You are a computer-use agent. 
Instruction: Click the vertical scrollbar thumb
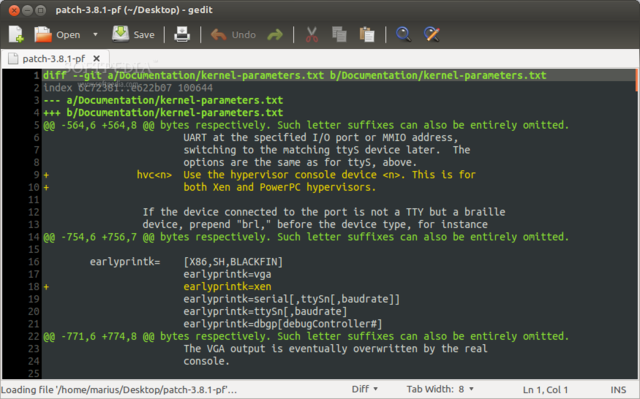pos(637,80)
